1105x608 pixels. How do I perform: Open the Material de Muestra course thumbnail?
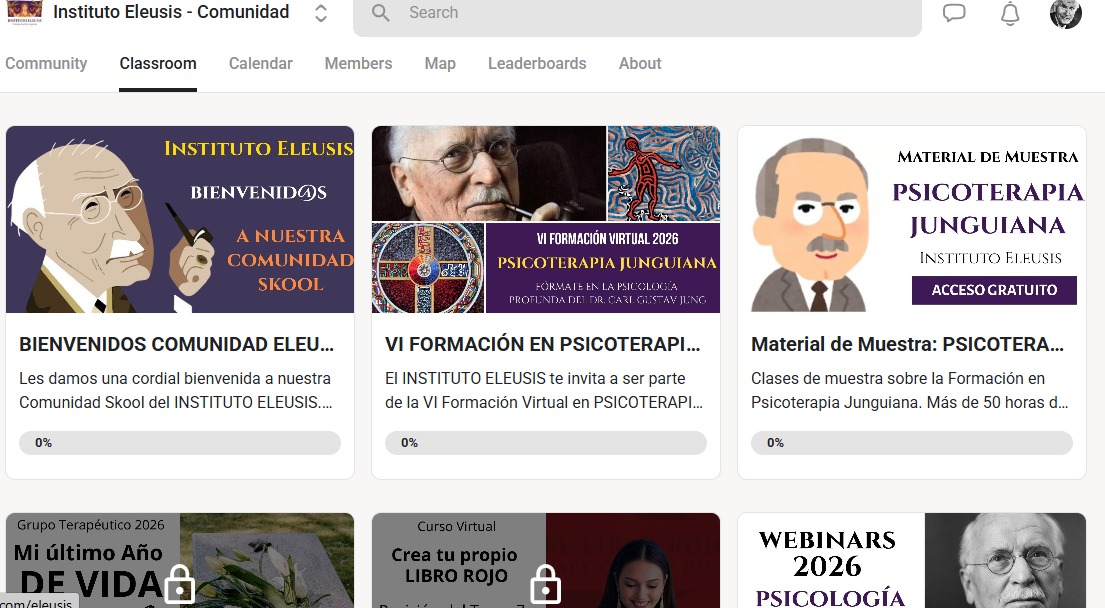[x=911, y=219]
